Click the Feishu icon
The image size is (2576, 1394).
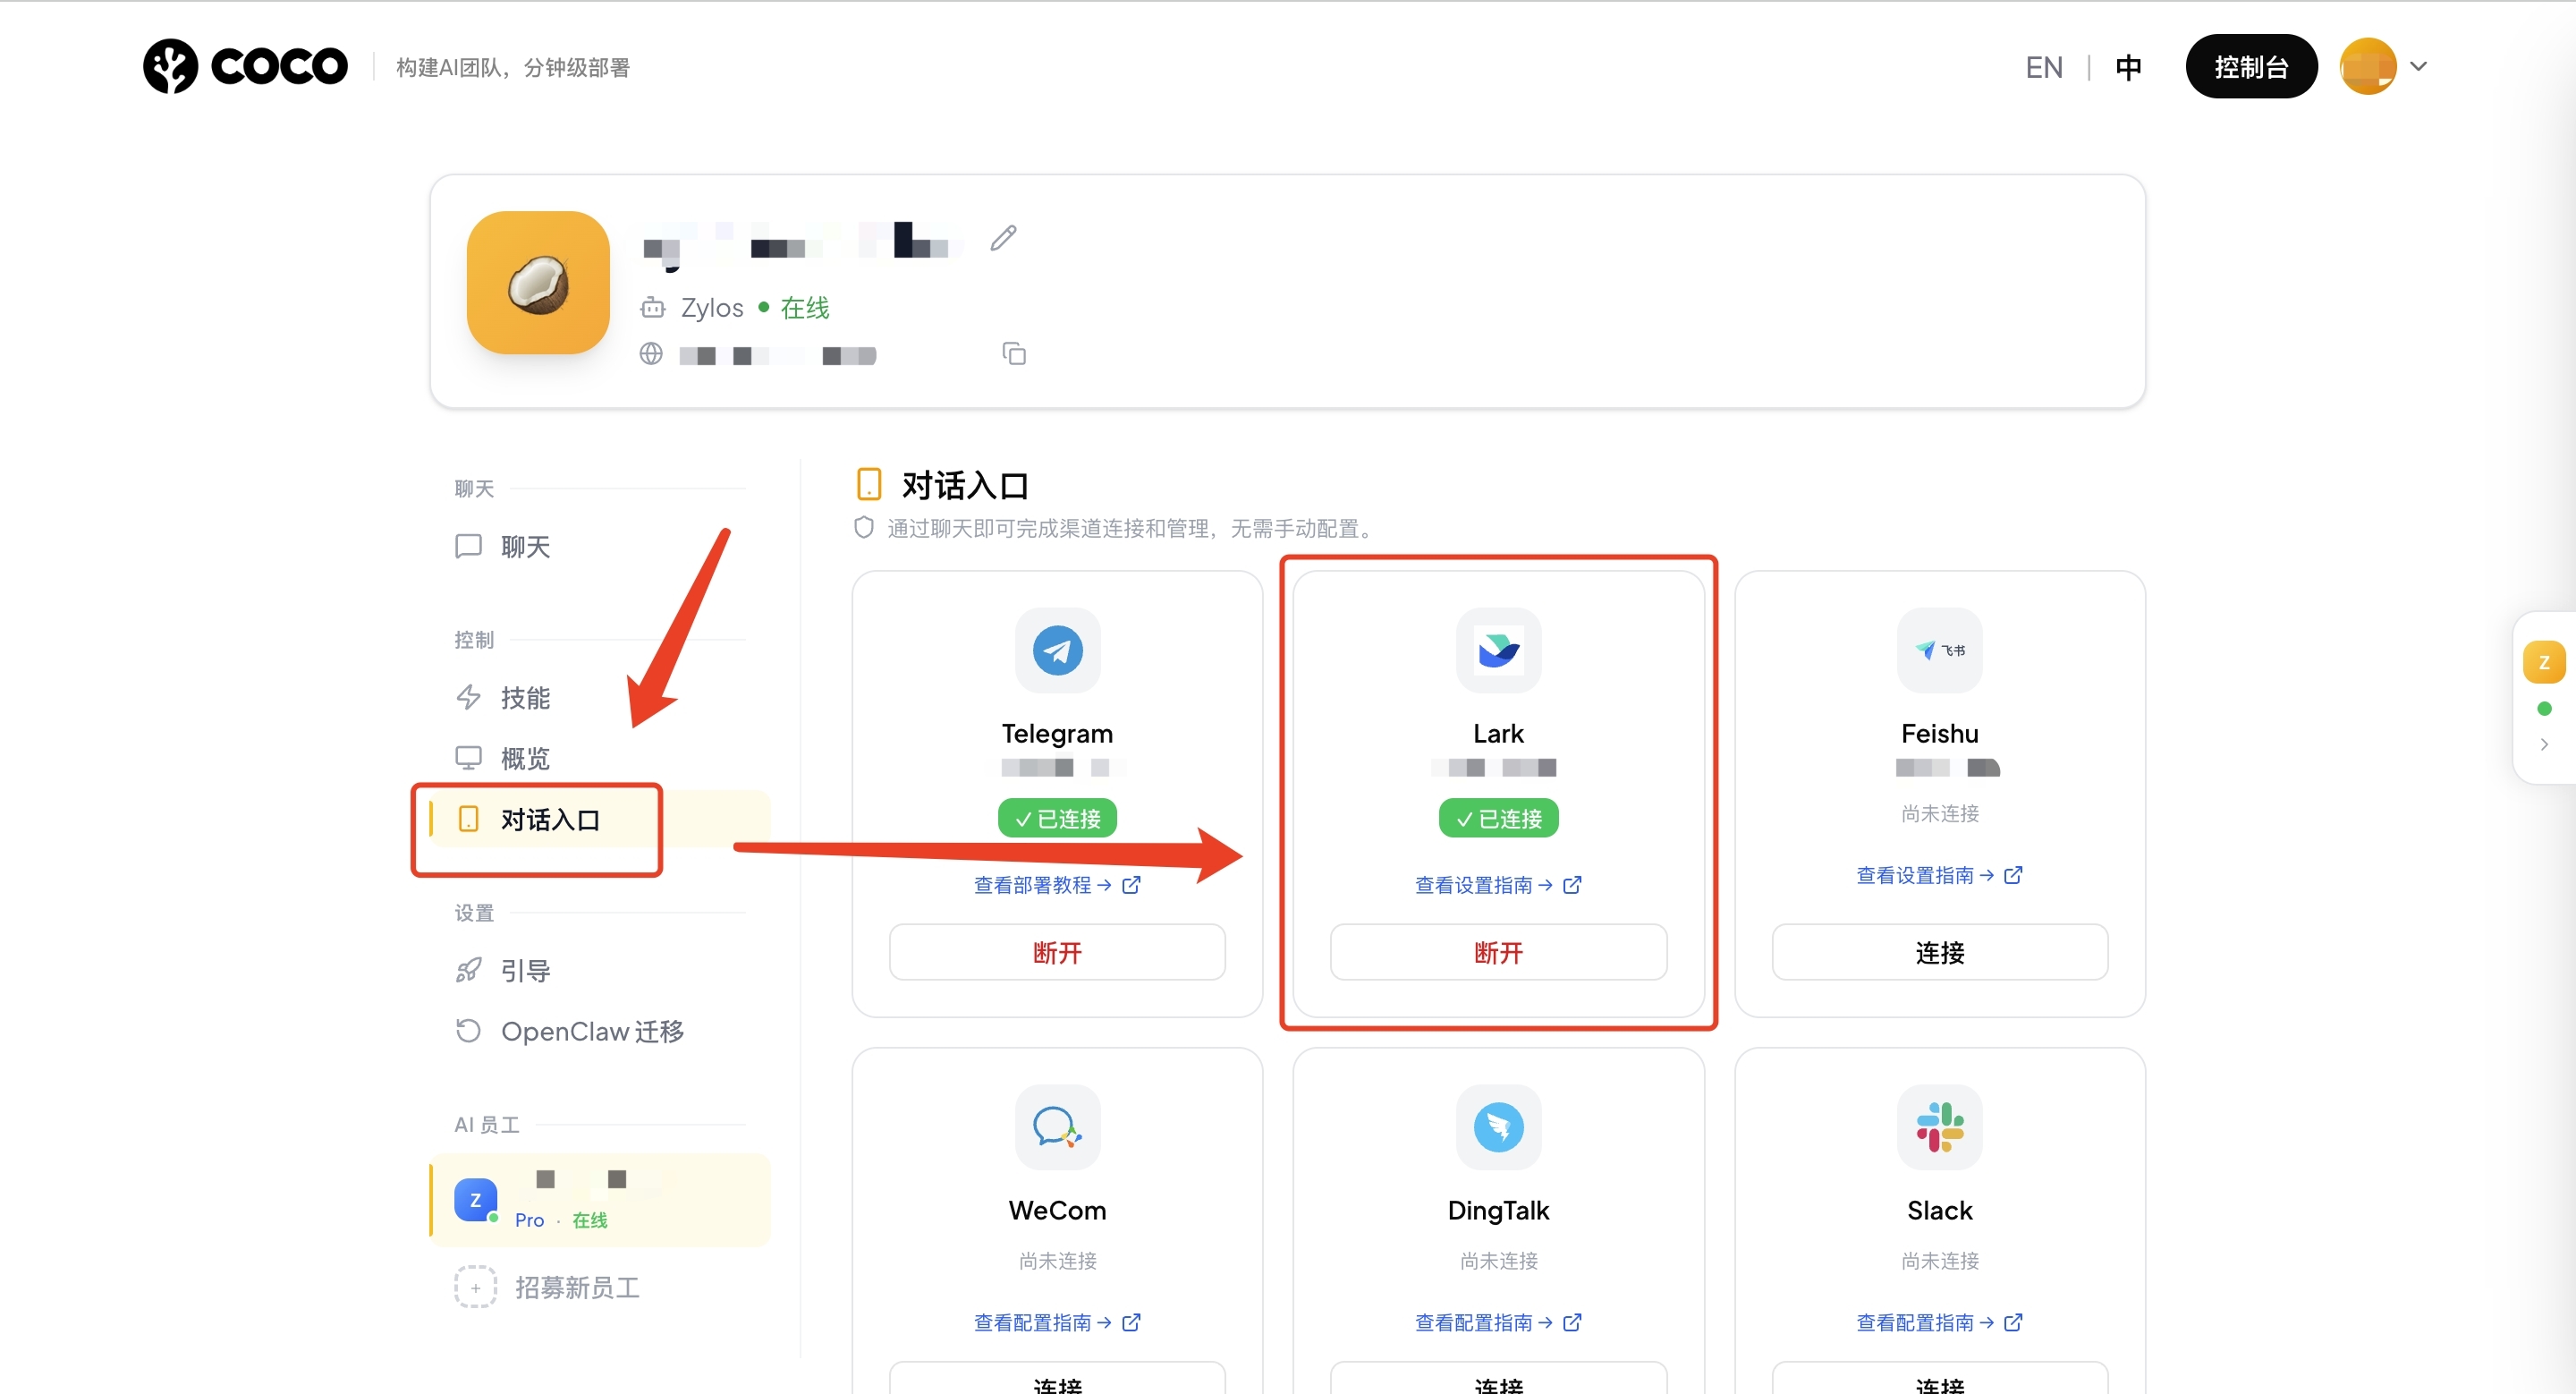coord(1939,651)
